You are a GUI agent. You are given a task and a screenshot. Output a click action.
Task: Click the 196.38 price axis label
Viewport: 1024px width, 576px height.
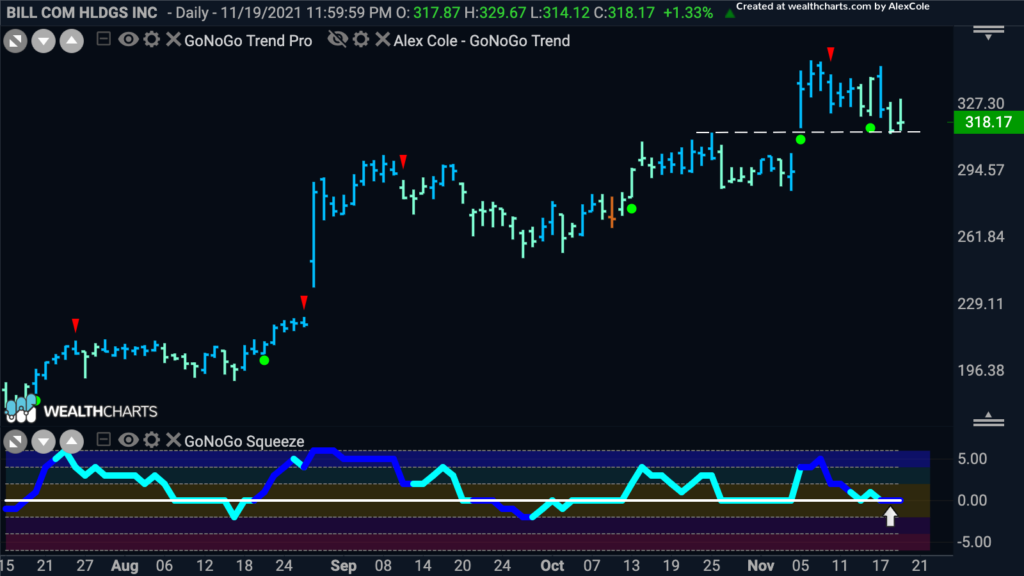(980, 371)
